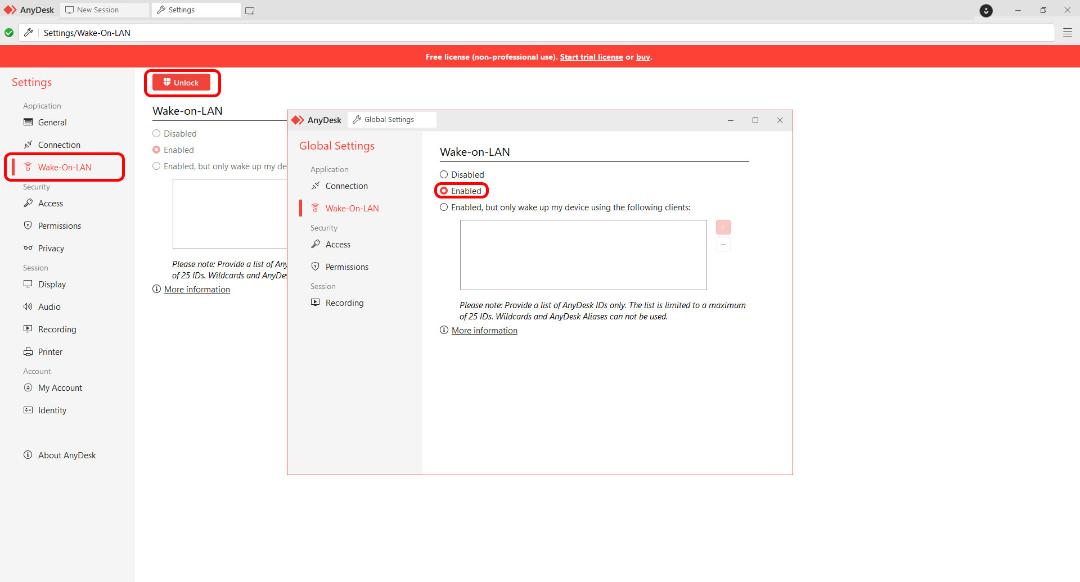
Task: Switch to the Settings tab in title bar
Action: coord(196,10)
